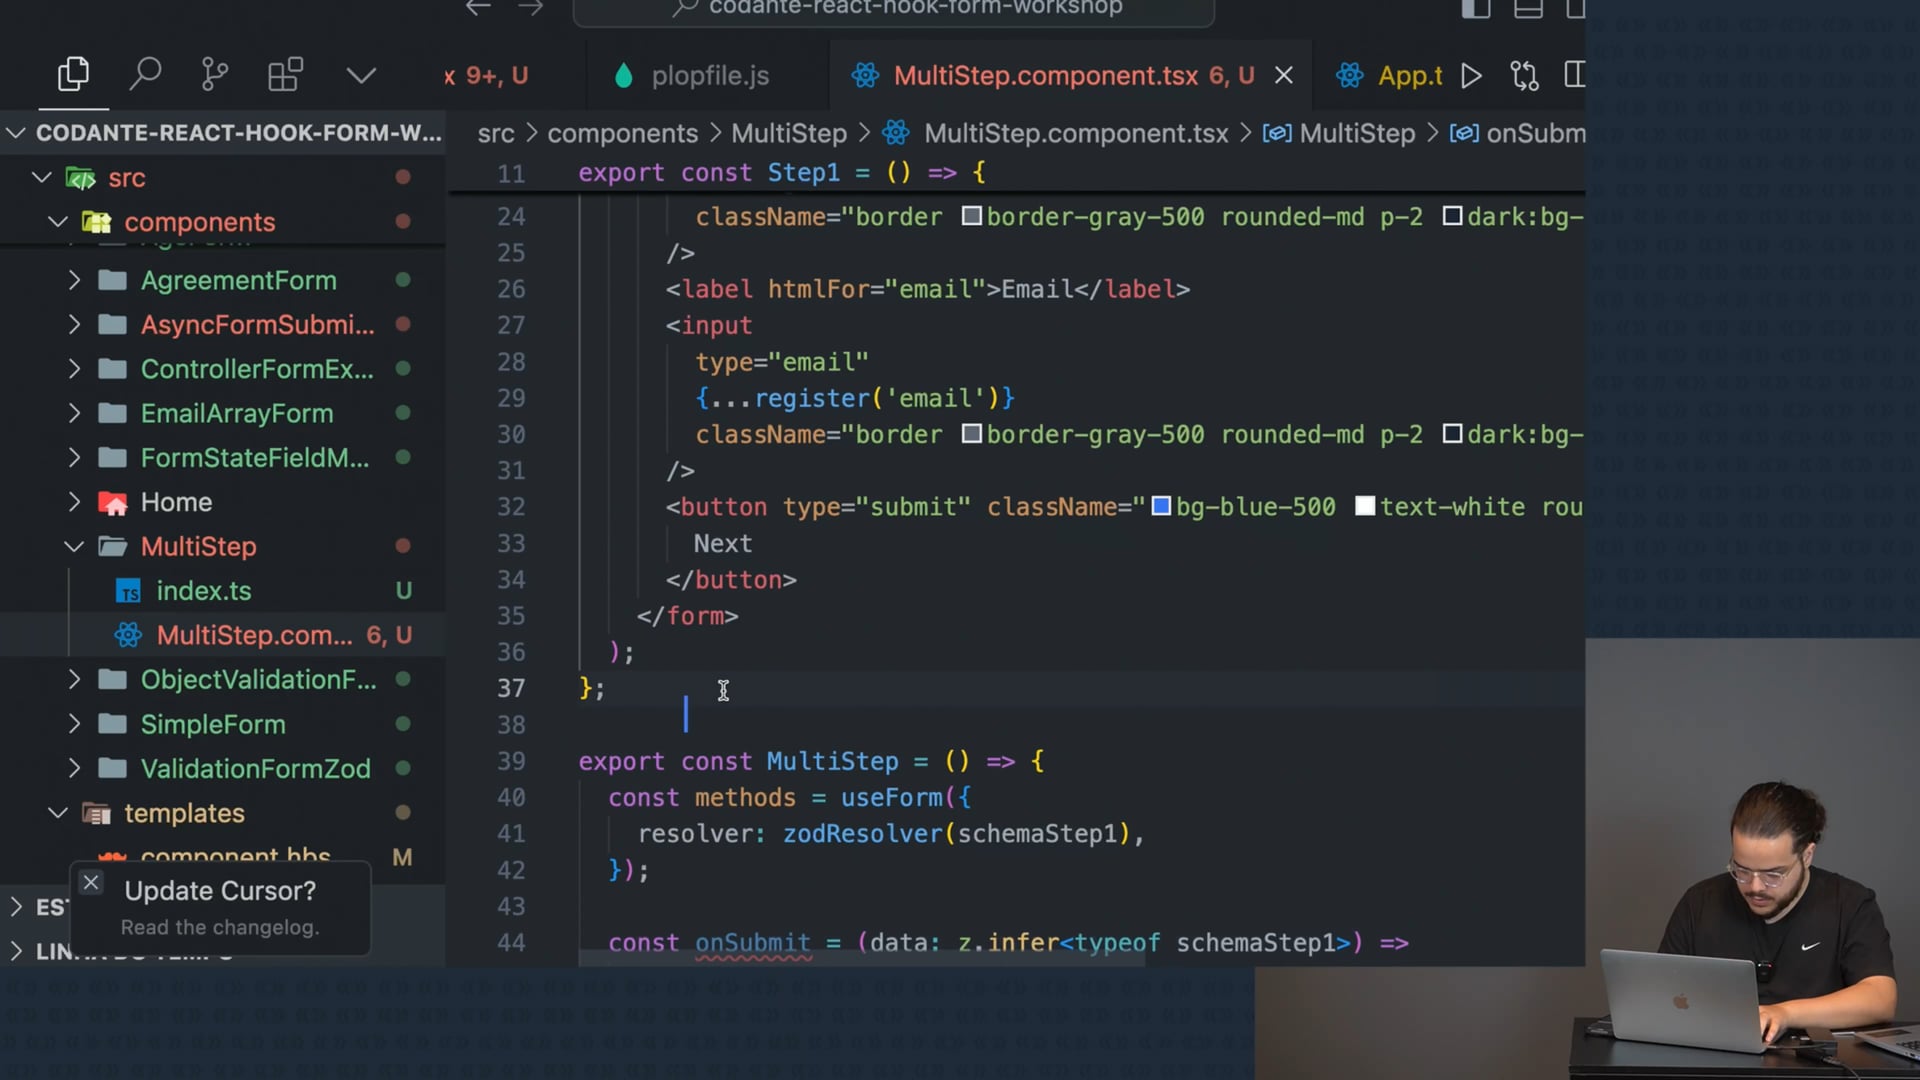Screen dimensions: 1920x1080
Task: Dismiss the Update Cursor notification
Action: tap(91, 882)
